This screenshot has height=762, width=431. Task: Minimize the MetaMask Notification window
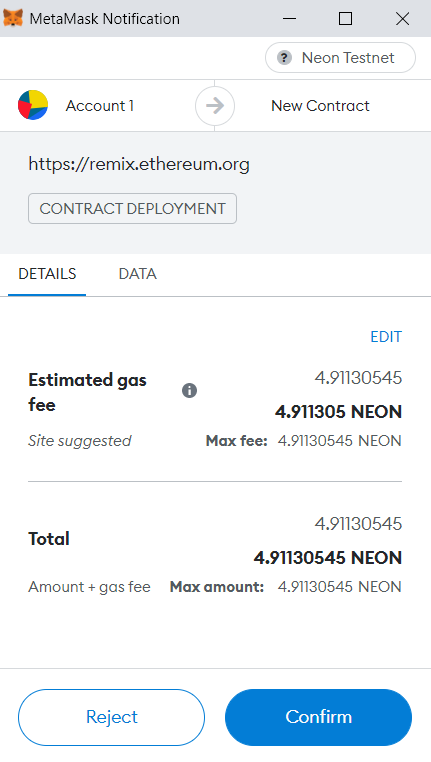point(289,18)
